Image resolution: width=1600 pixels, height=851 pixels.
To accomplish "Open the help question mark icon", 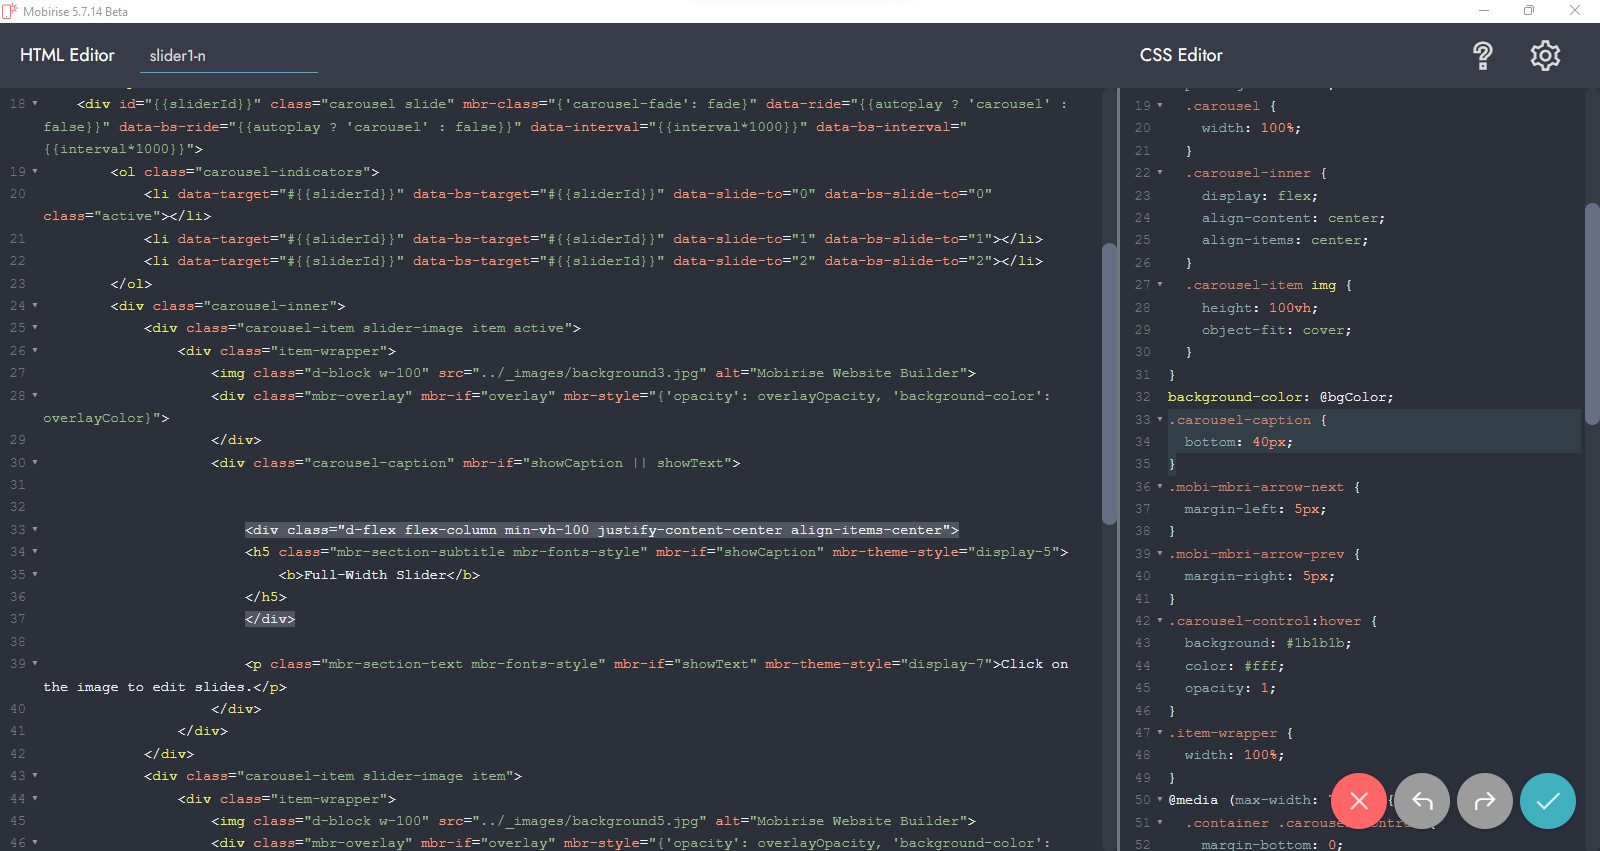I will (x=1482, y=56).
